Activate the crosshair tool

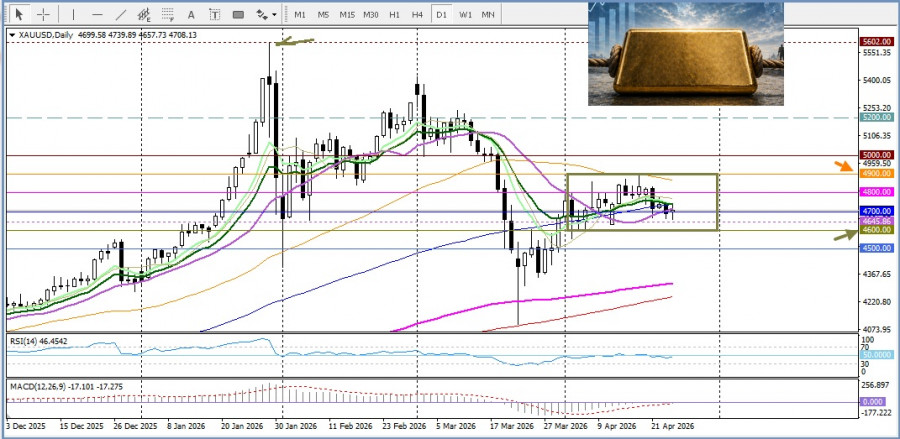[44, 15]
